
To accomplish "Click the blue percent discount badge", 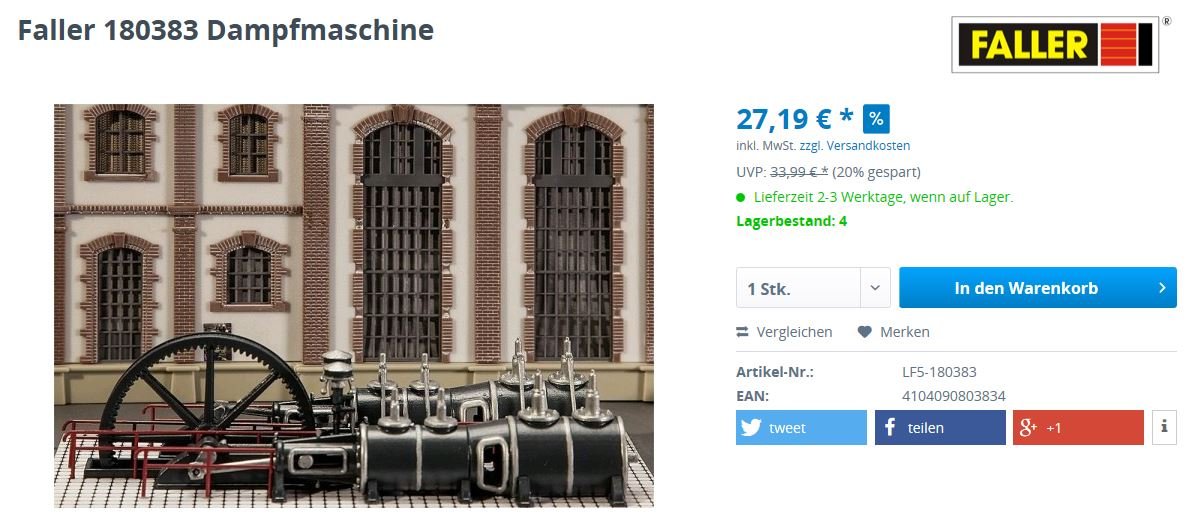I will [876, 119].
